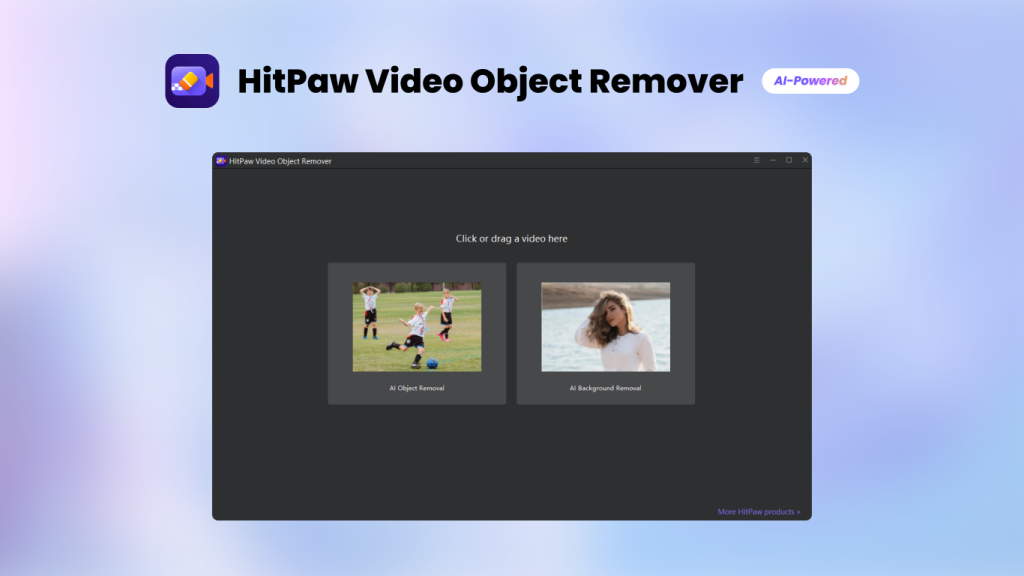Click the large HitPaw logo icon in banner
This screenshot has width=1024, height=576.
click(x=192, y=81)
